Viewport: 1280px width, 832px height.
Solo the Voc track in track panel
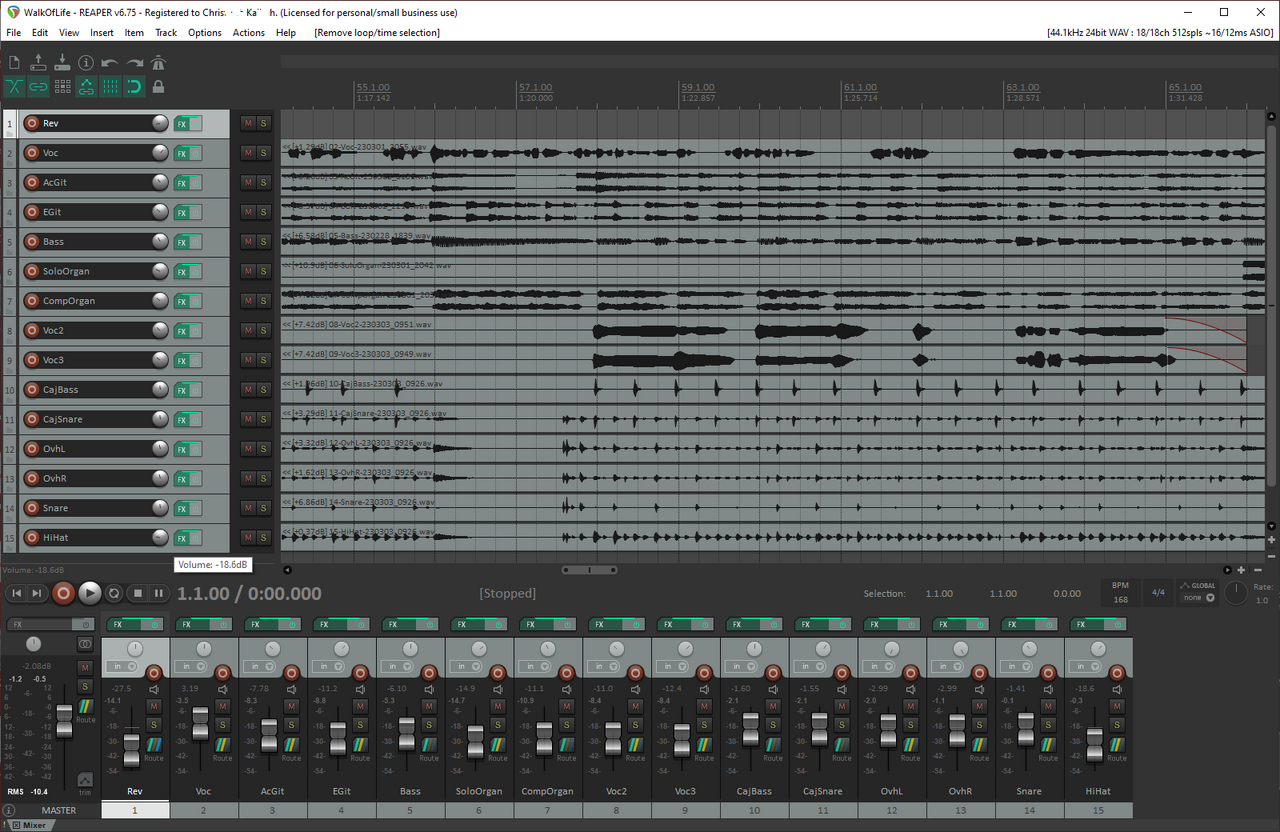pyautogui.click(x=264, y=153)
